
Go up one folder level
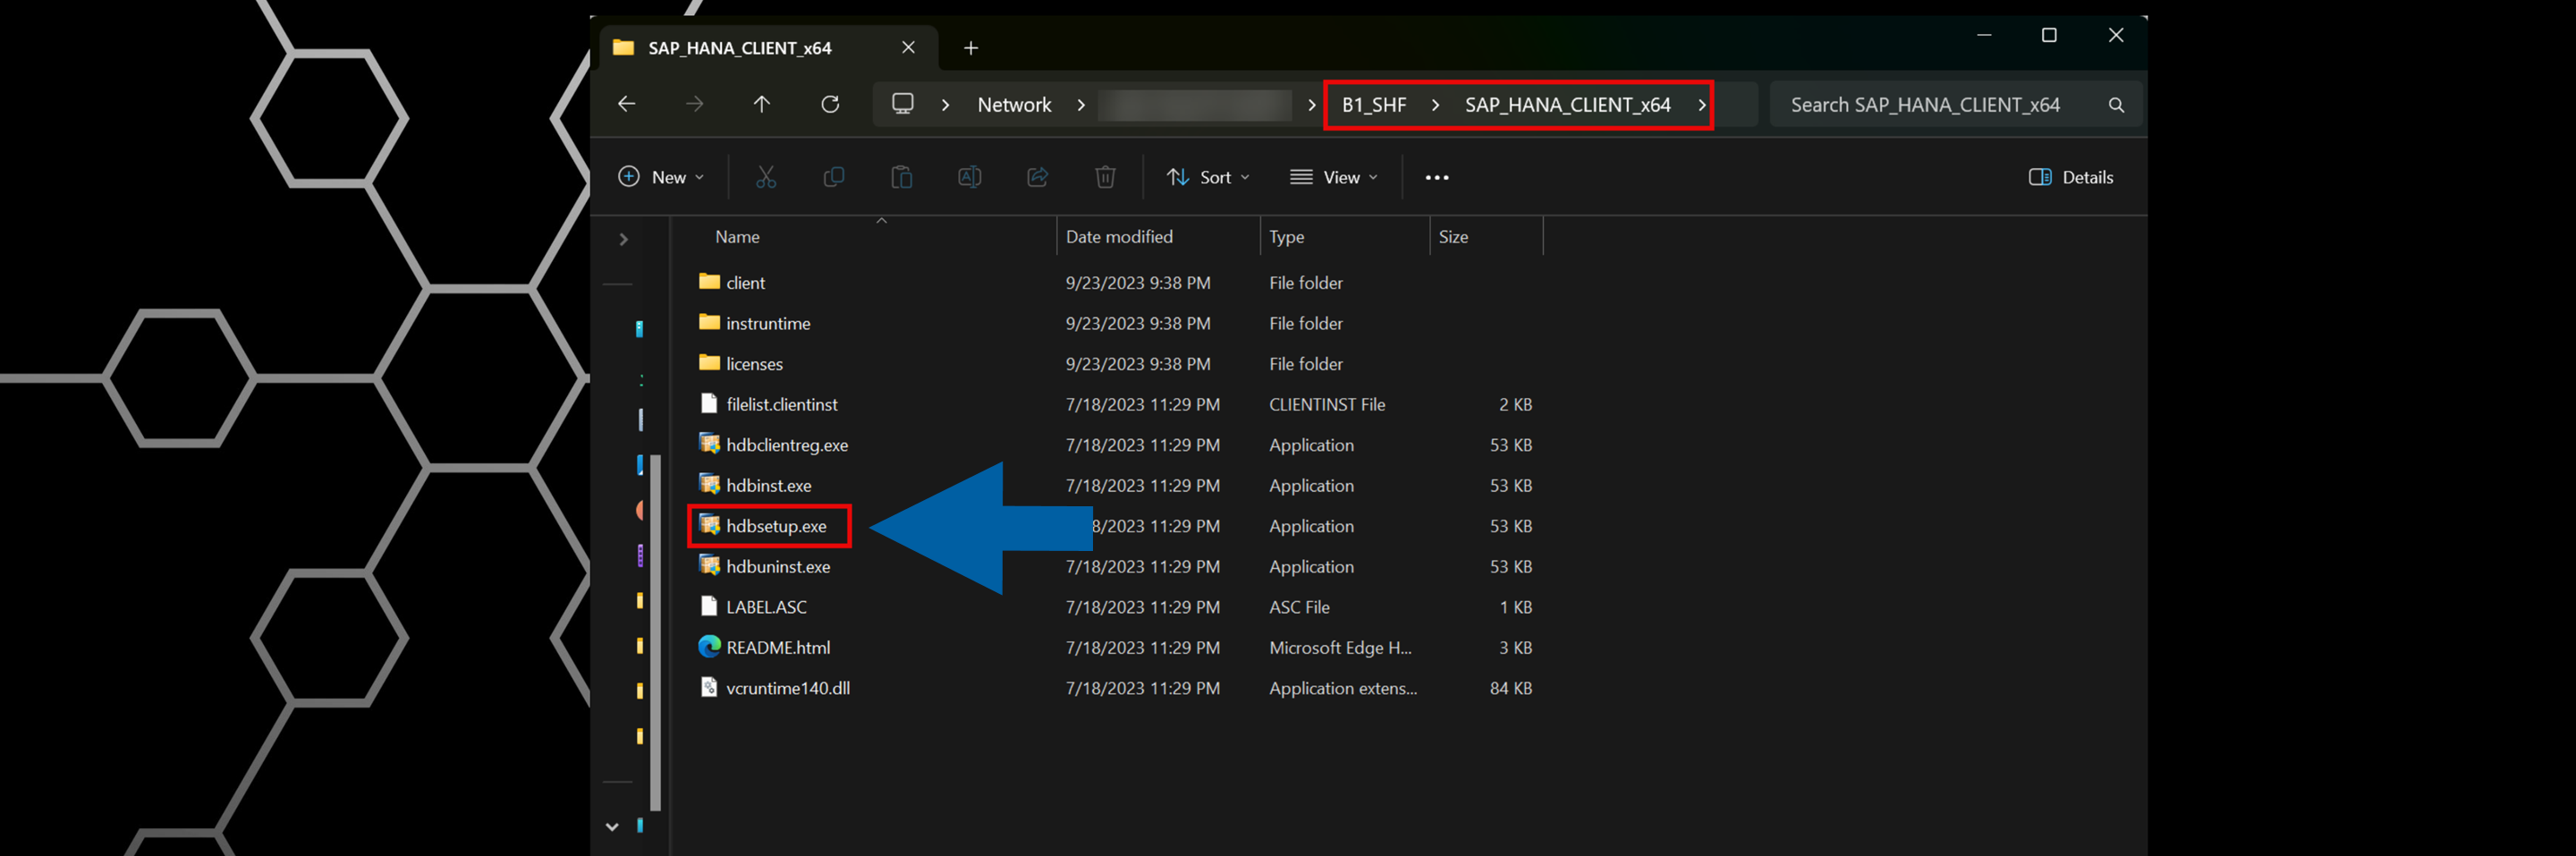pyautogui.click(x=761, y=104)
